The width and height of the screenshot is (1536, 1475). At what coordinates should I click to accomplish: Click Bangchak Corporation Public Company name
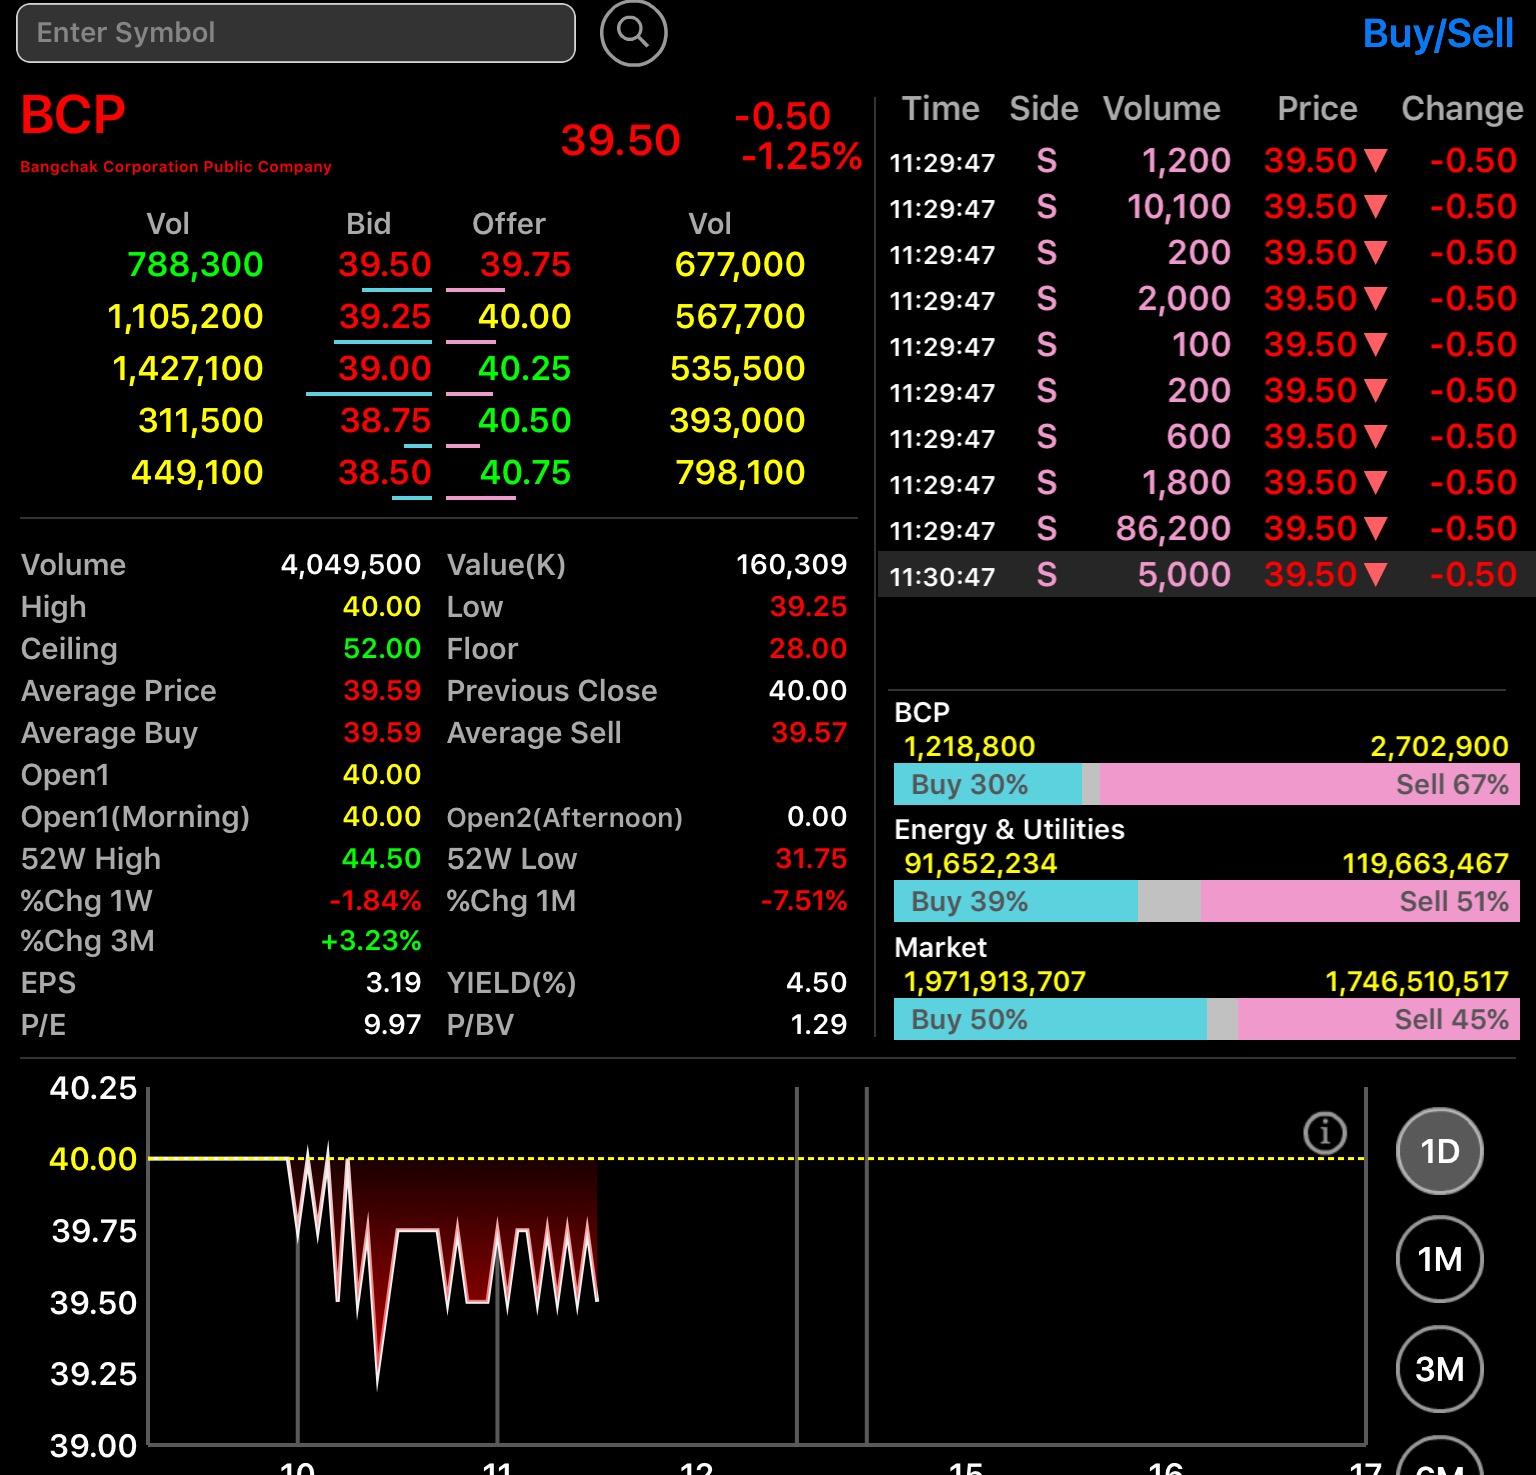[x=176, y=167]
